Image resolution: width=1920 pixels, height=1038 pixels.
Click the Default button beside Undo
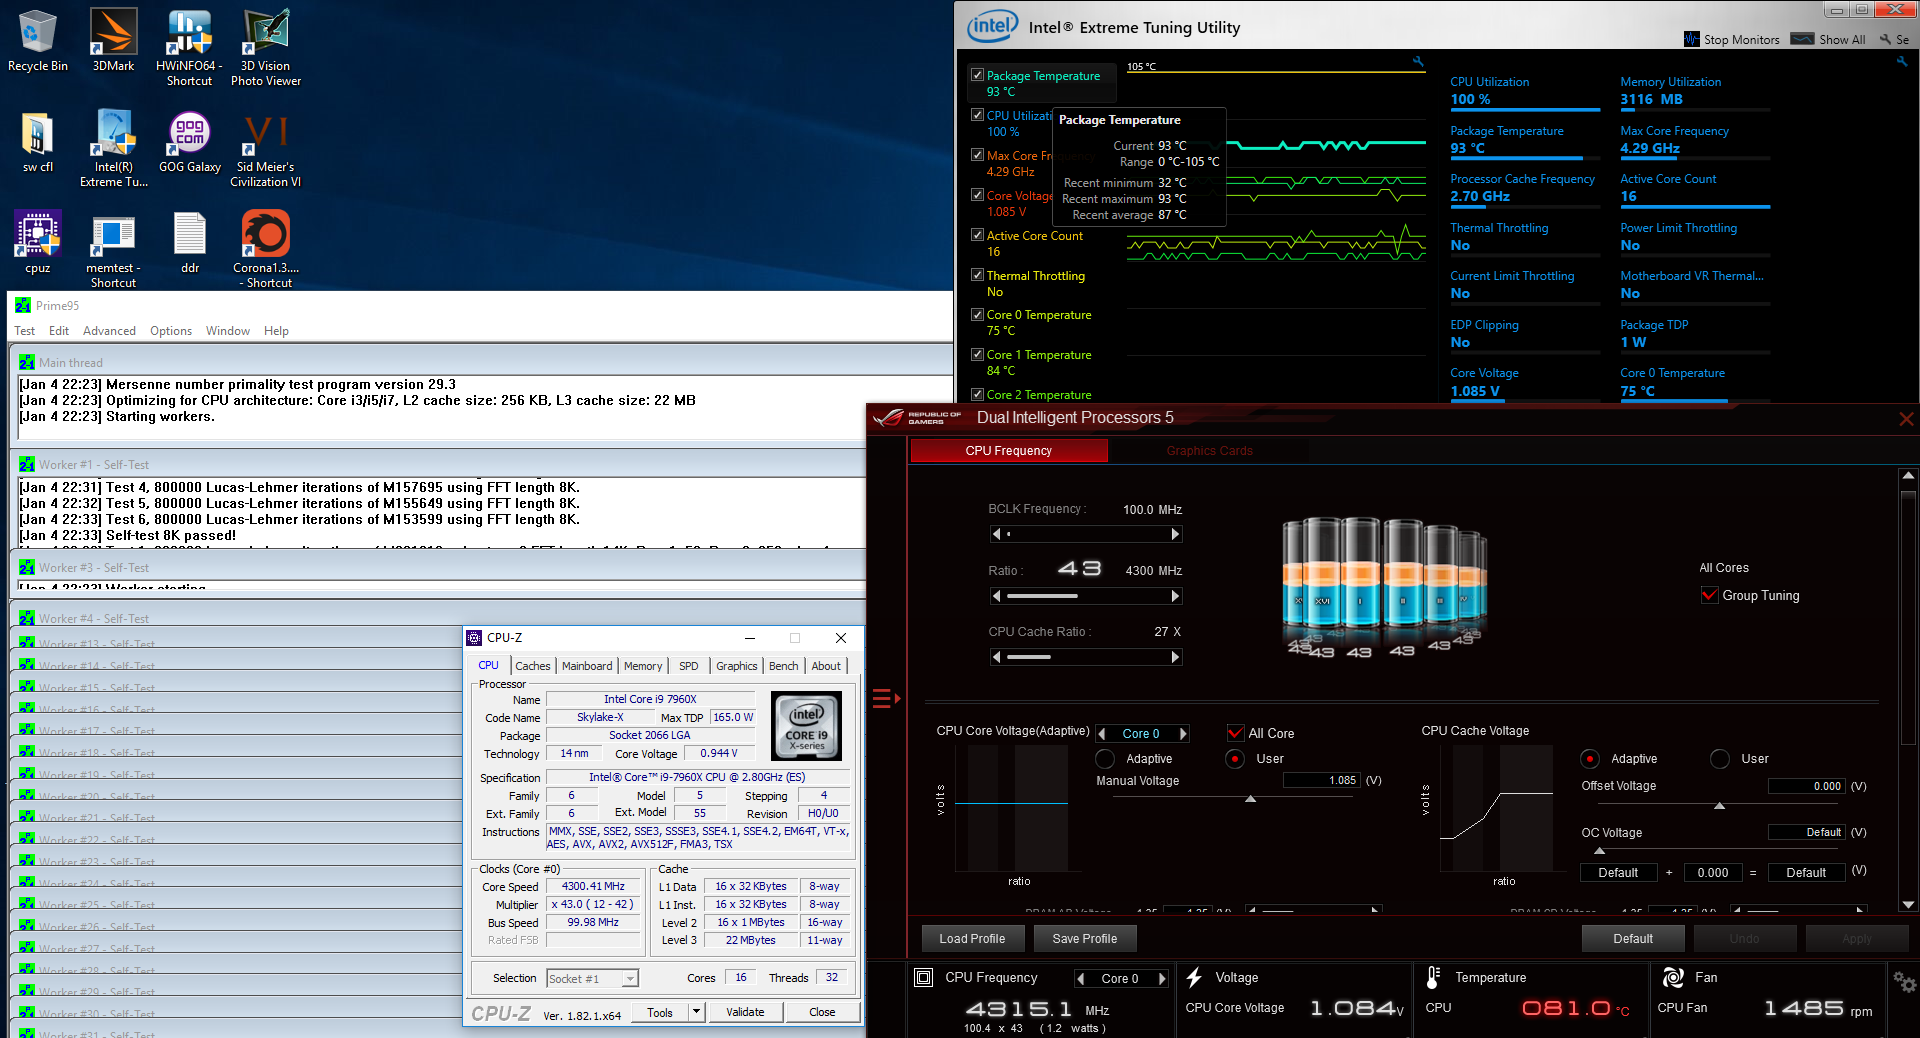point(1633,938)
